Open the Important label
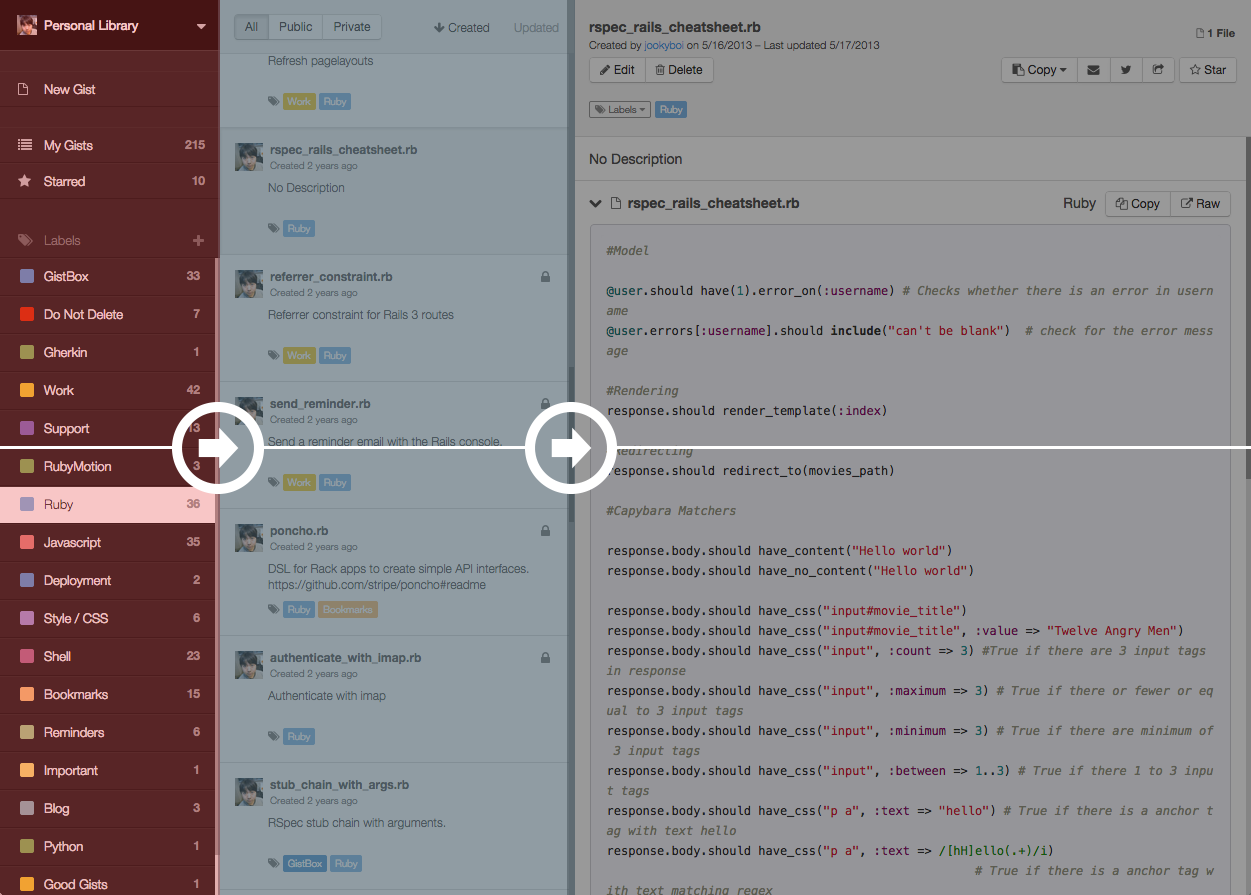This screenshot has height=895, width=1251. [x=107, y=770]
